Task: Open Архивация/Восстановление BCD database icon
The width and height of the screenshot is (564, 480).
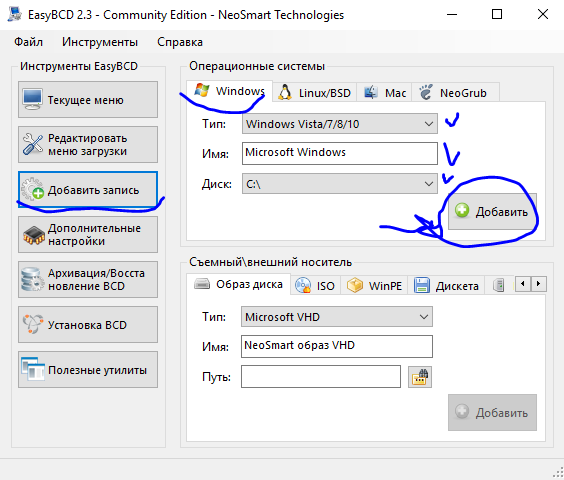Action: 32,279
